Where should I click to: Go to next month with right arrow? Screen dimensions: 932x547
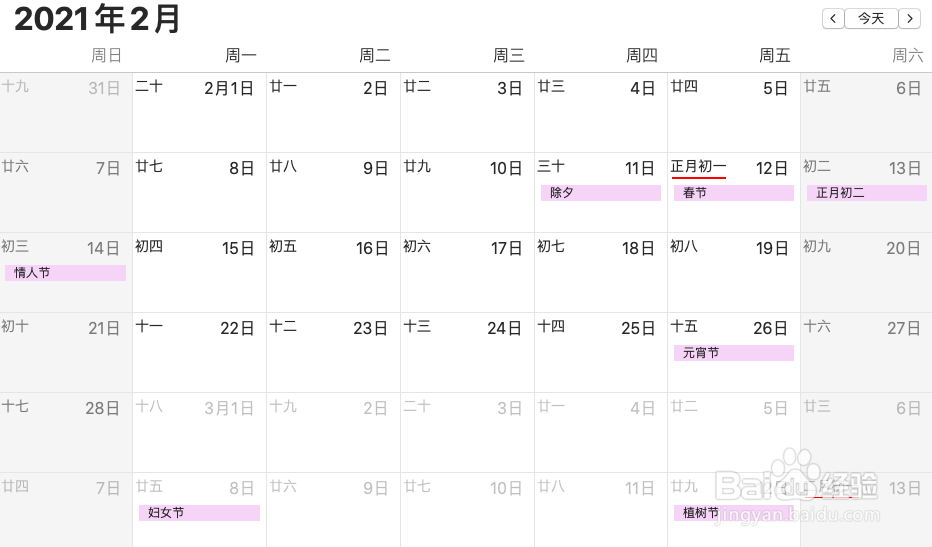click(910, 18)
